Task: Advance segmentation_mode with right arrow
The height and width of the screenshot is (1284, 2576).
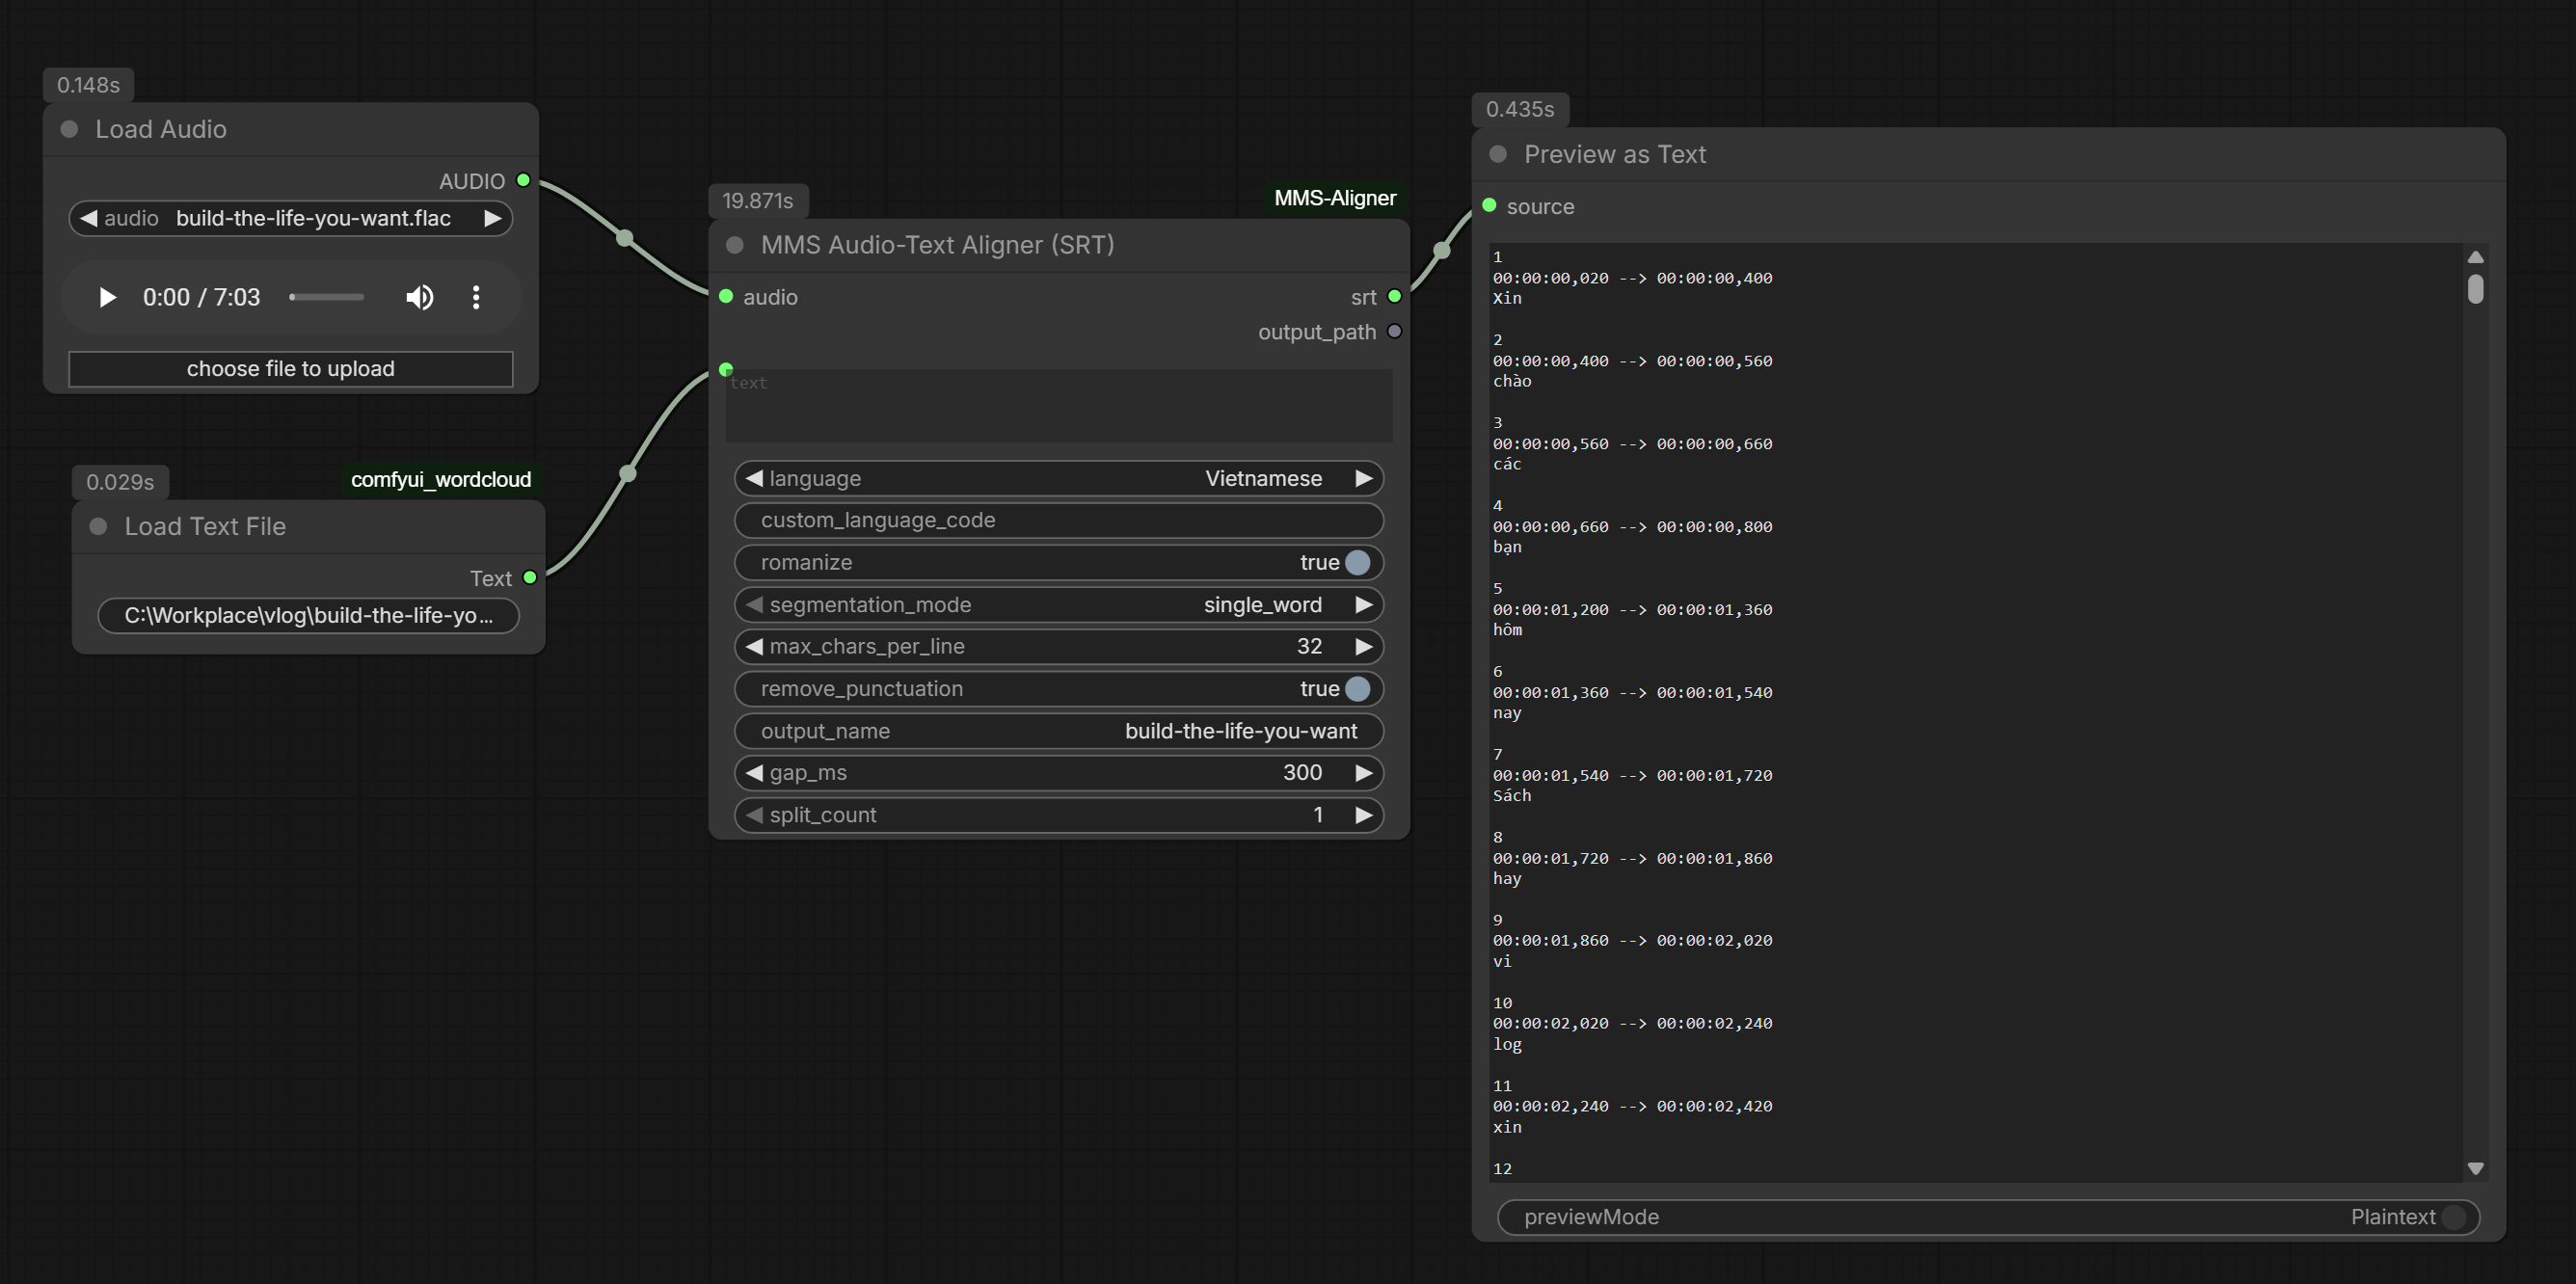Action: [1364, 604]
